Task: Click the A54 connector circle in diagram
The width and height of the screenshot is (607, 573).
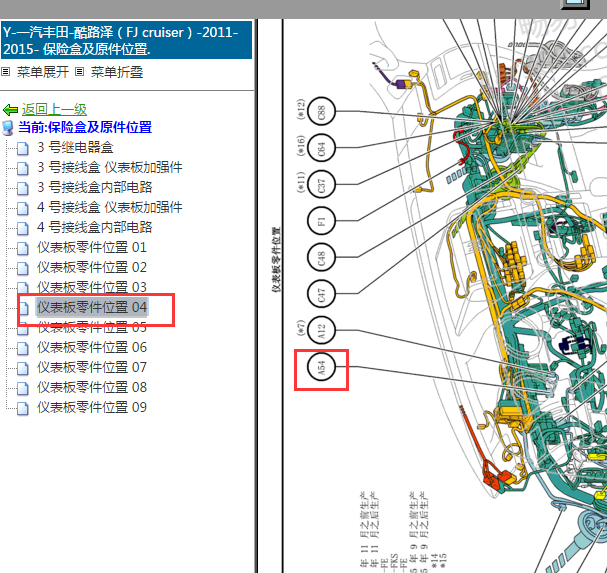Action: (x=321, y=367)
